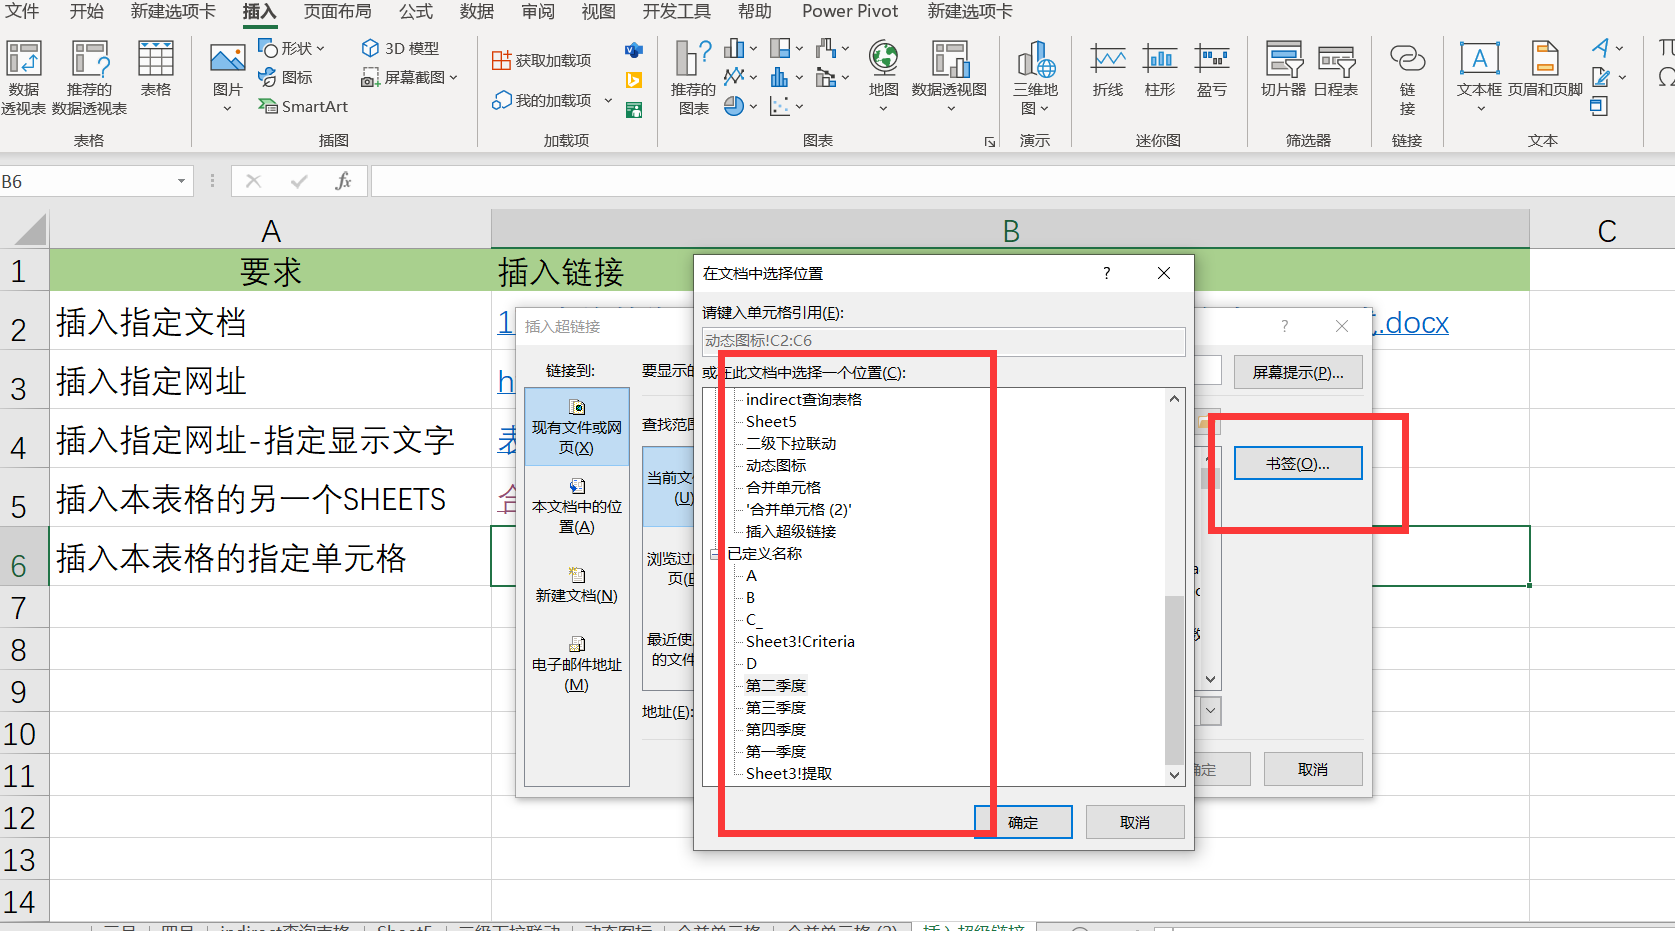Screen dimensions: 1675x931
Task: Select 现有文件或网页 link type
Action: (x=577, y=427)
